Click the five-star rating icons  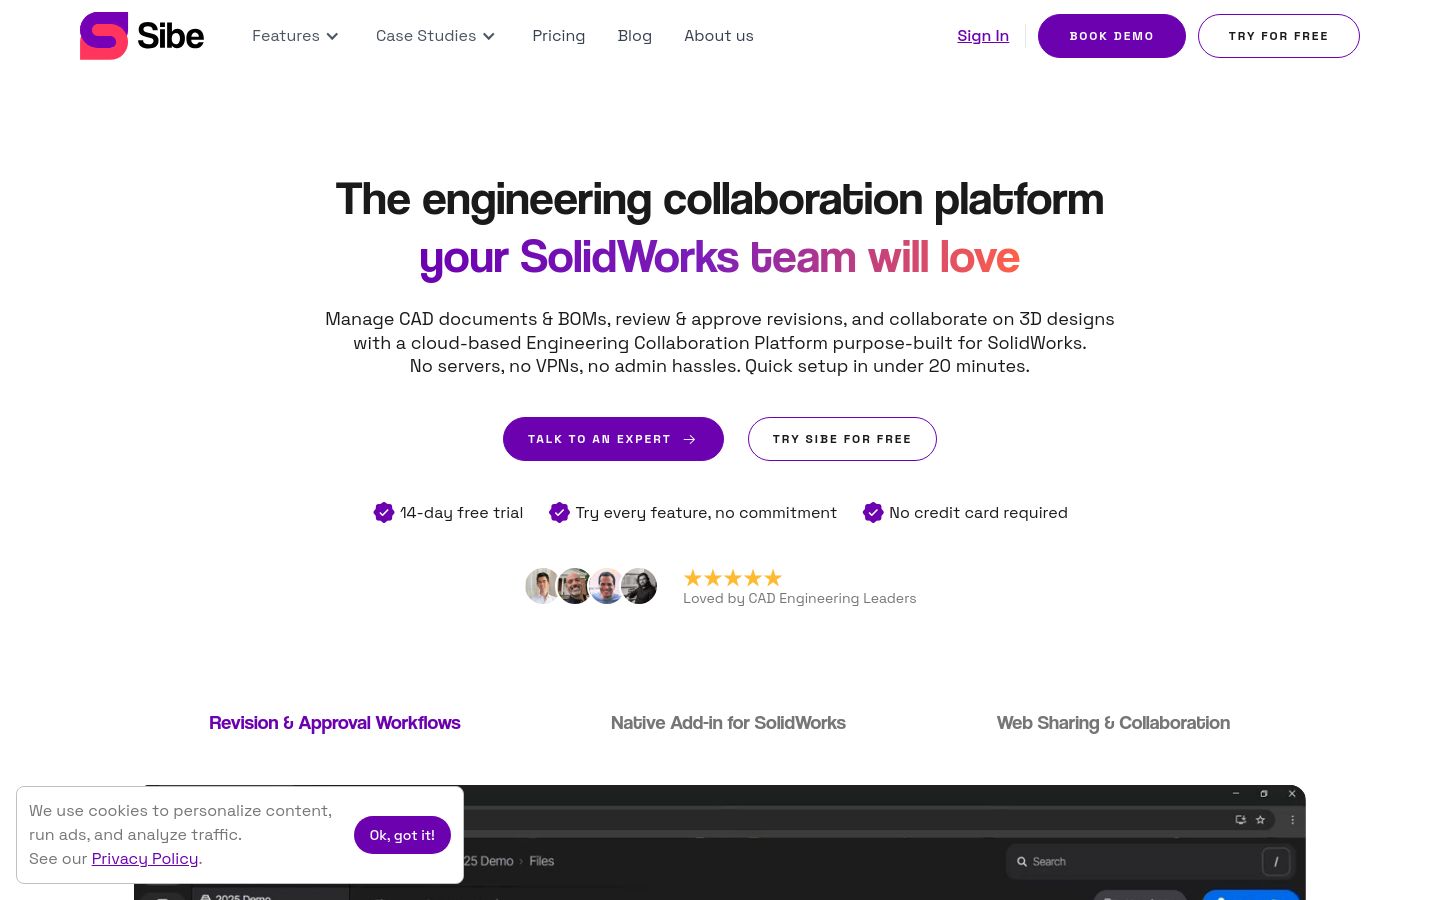[733, 578]
